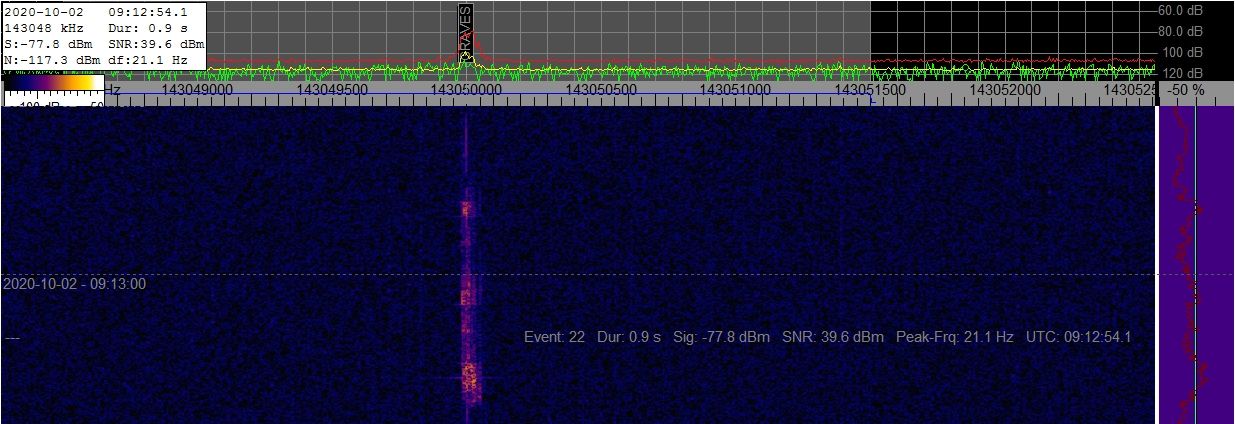
Task: Click the 143049500 frequency axis label
Action: pos(332,90)
